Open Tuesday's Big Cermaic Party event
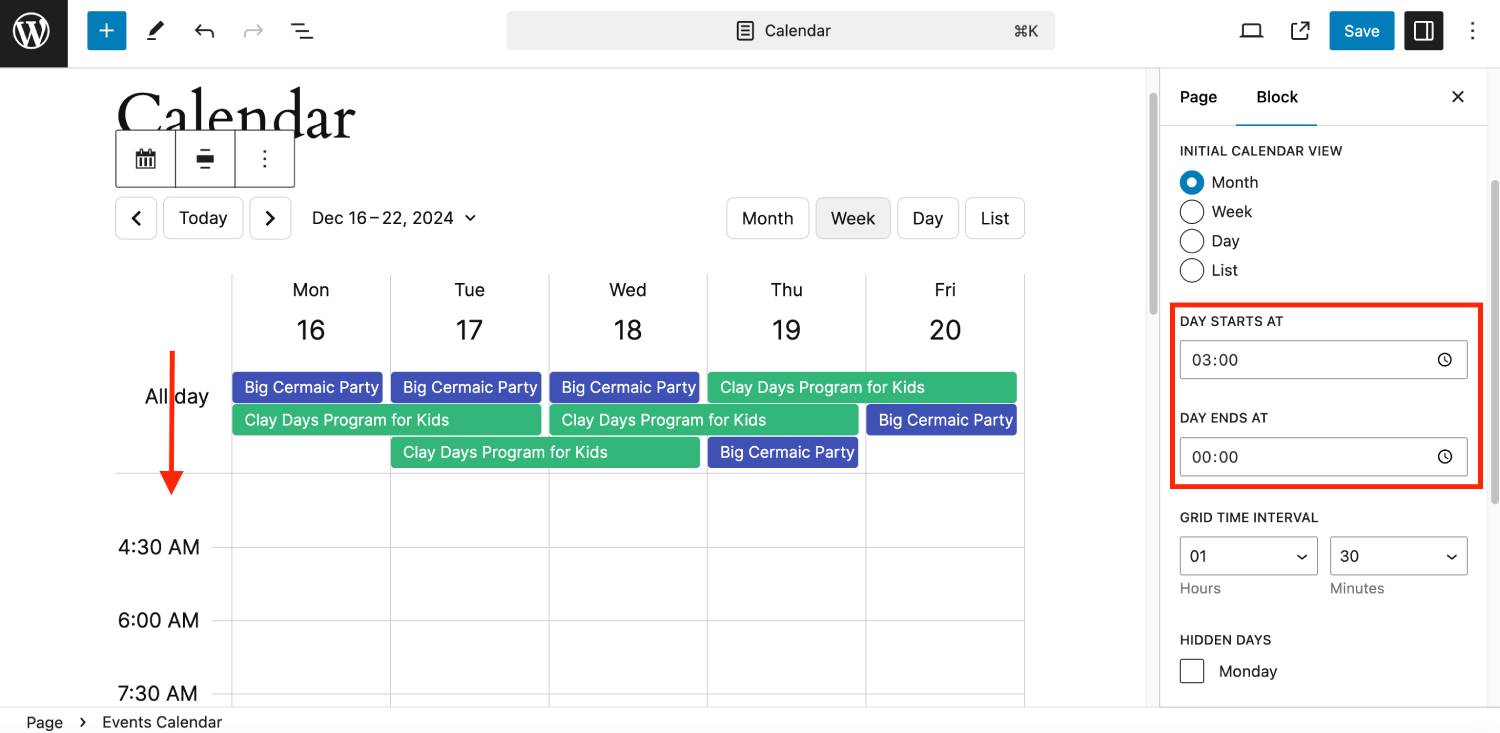The width and height of the screenshot is (1500, 733). pos(466,387)
